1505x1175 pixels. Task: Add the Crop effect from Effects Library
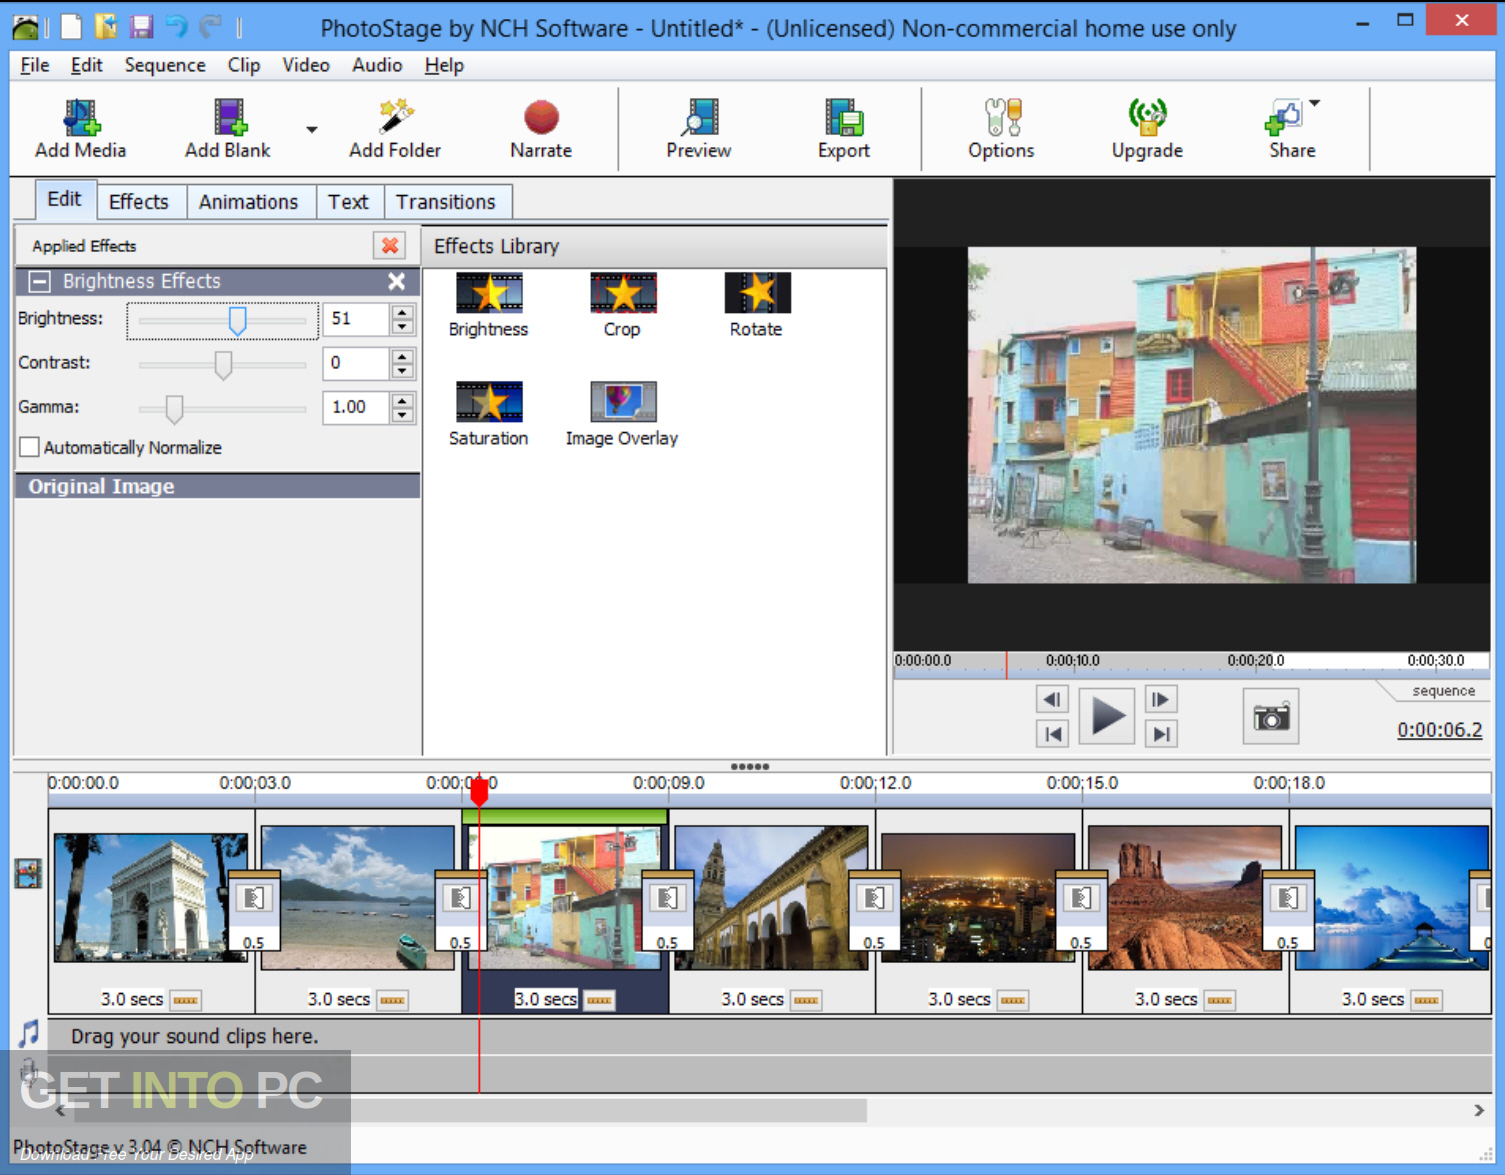pos(622,304)
